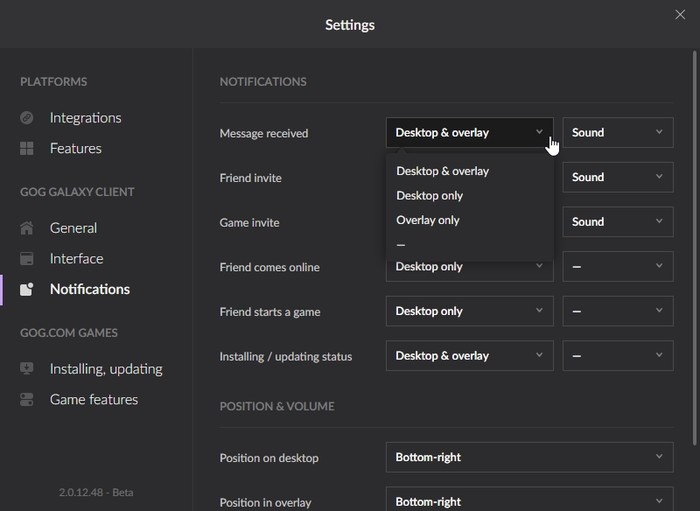
Task: Click the Notifications sidebar icon
Action: pyautogui.click(x=27, y=289)
